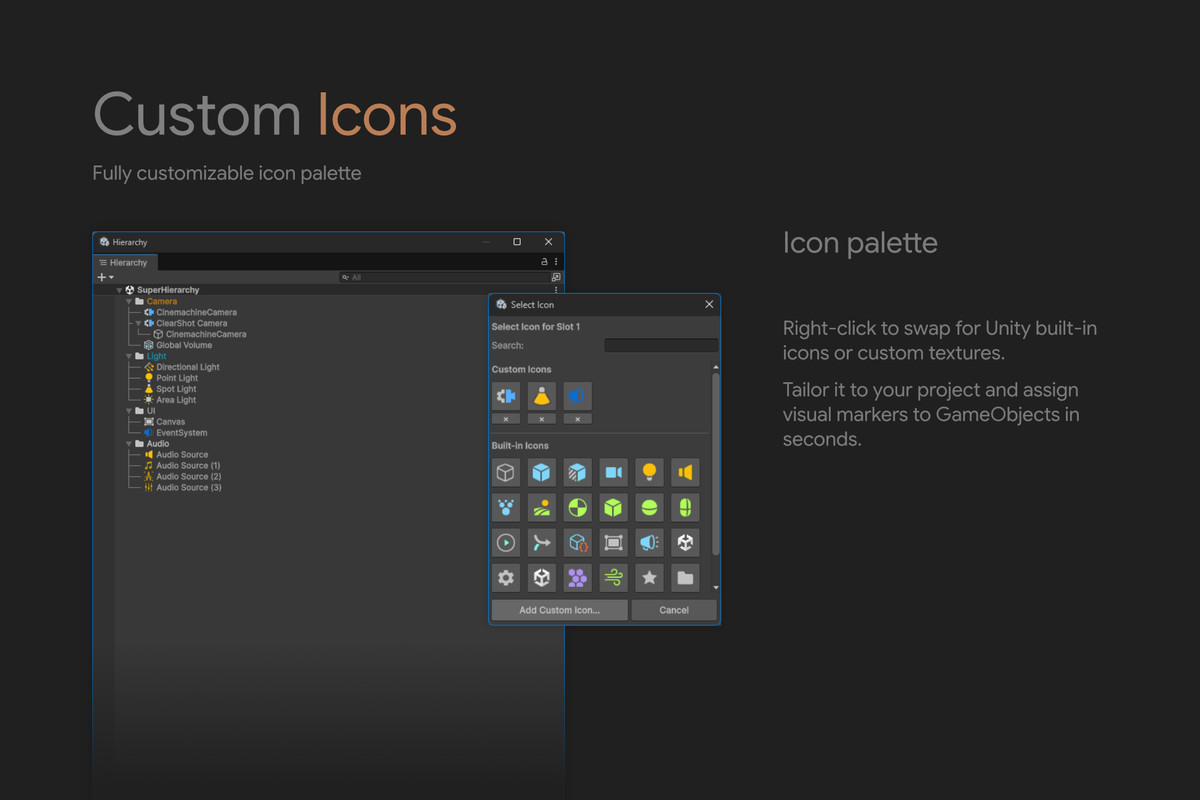Maximize the Hierarchy window

[x=517, y=242]
